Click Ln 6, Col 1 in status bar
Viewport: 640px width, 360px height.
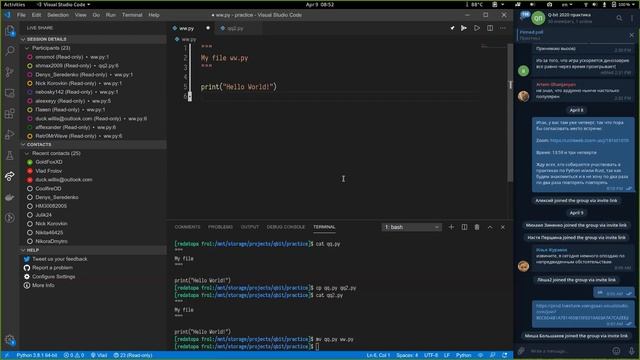point(378,355)
